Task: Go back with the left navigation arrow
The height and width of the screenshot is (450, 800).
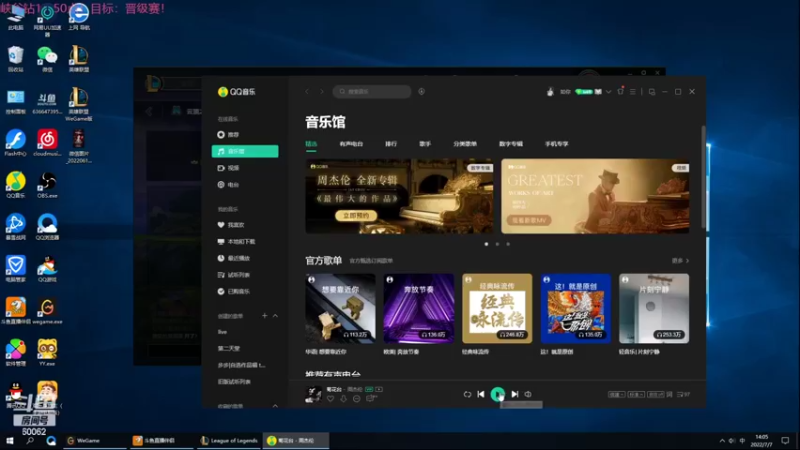Action: click(x=307, y=92)
